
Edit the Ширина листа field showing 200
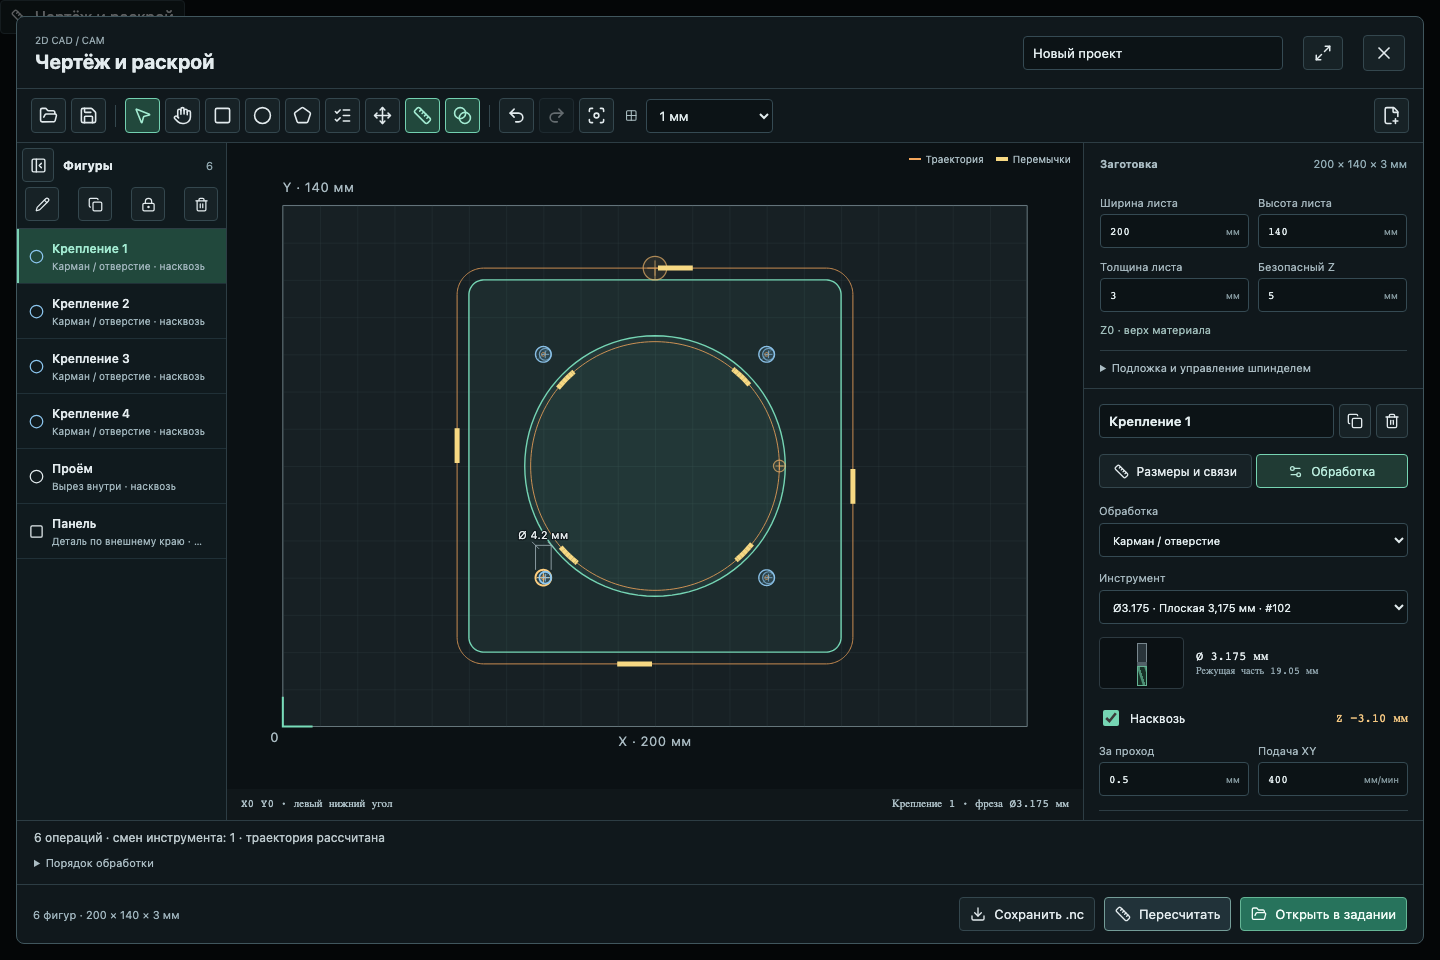pos(1174,231)
